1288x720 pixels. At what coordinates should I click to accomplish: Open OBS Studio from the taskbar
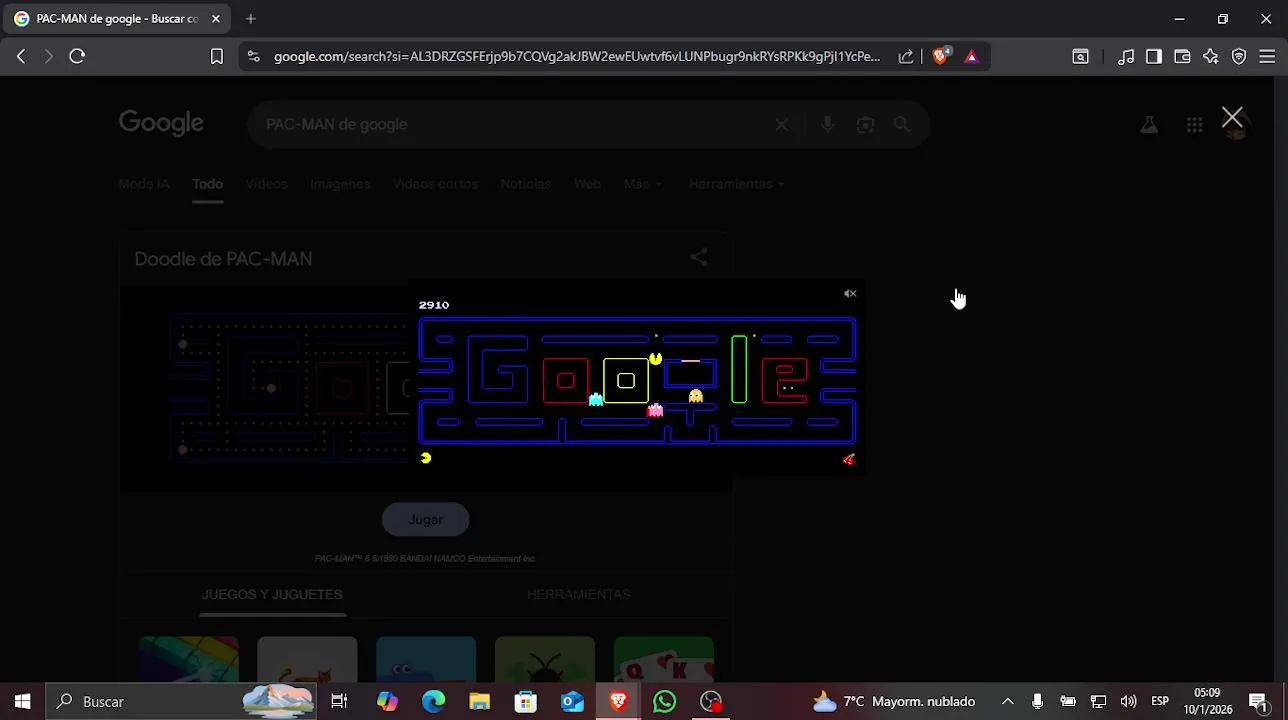tap(711, 701)
